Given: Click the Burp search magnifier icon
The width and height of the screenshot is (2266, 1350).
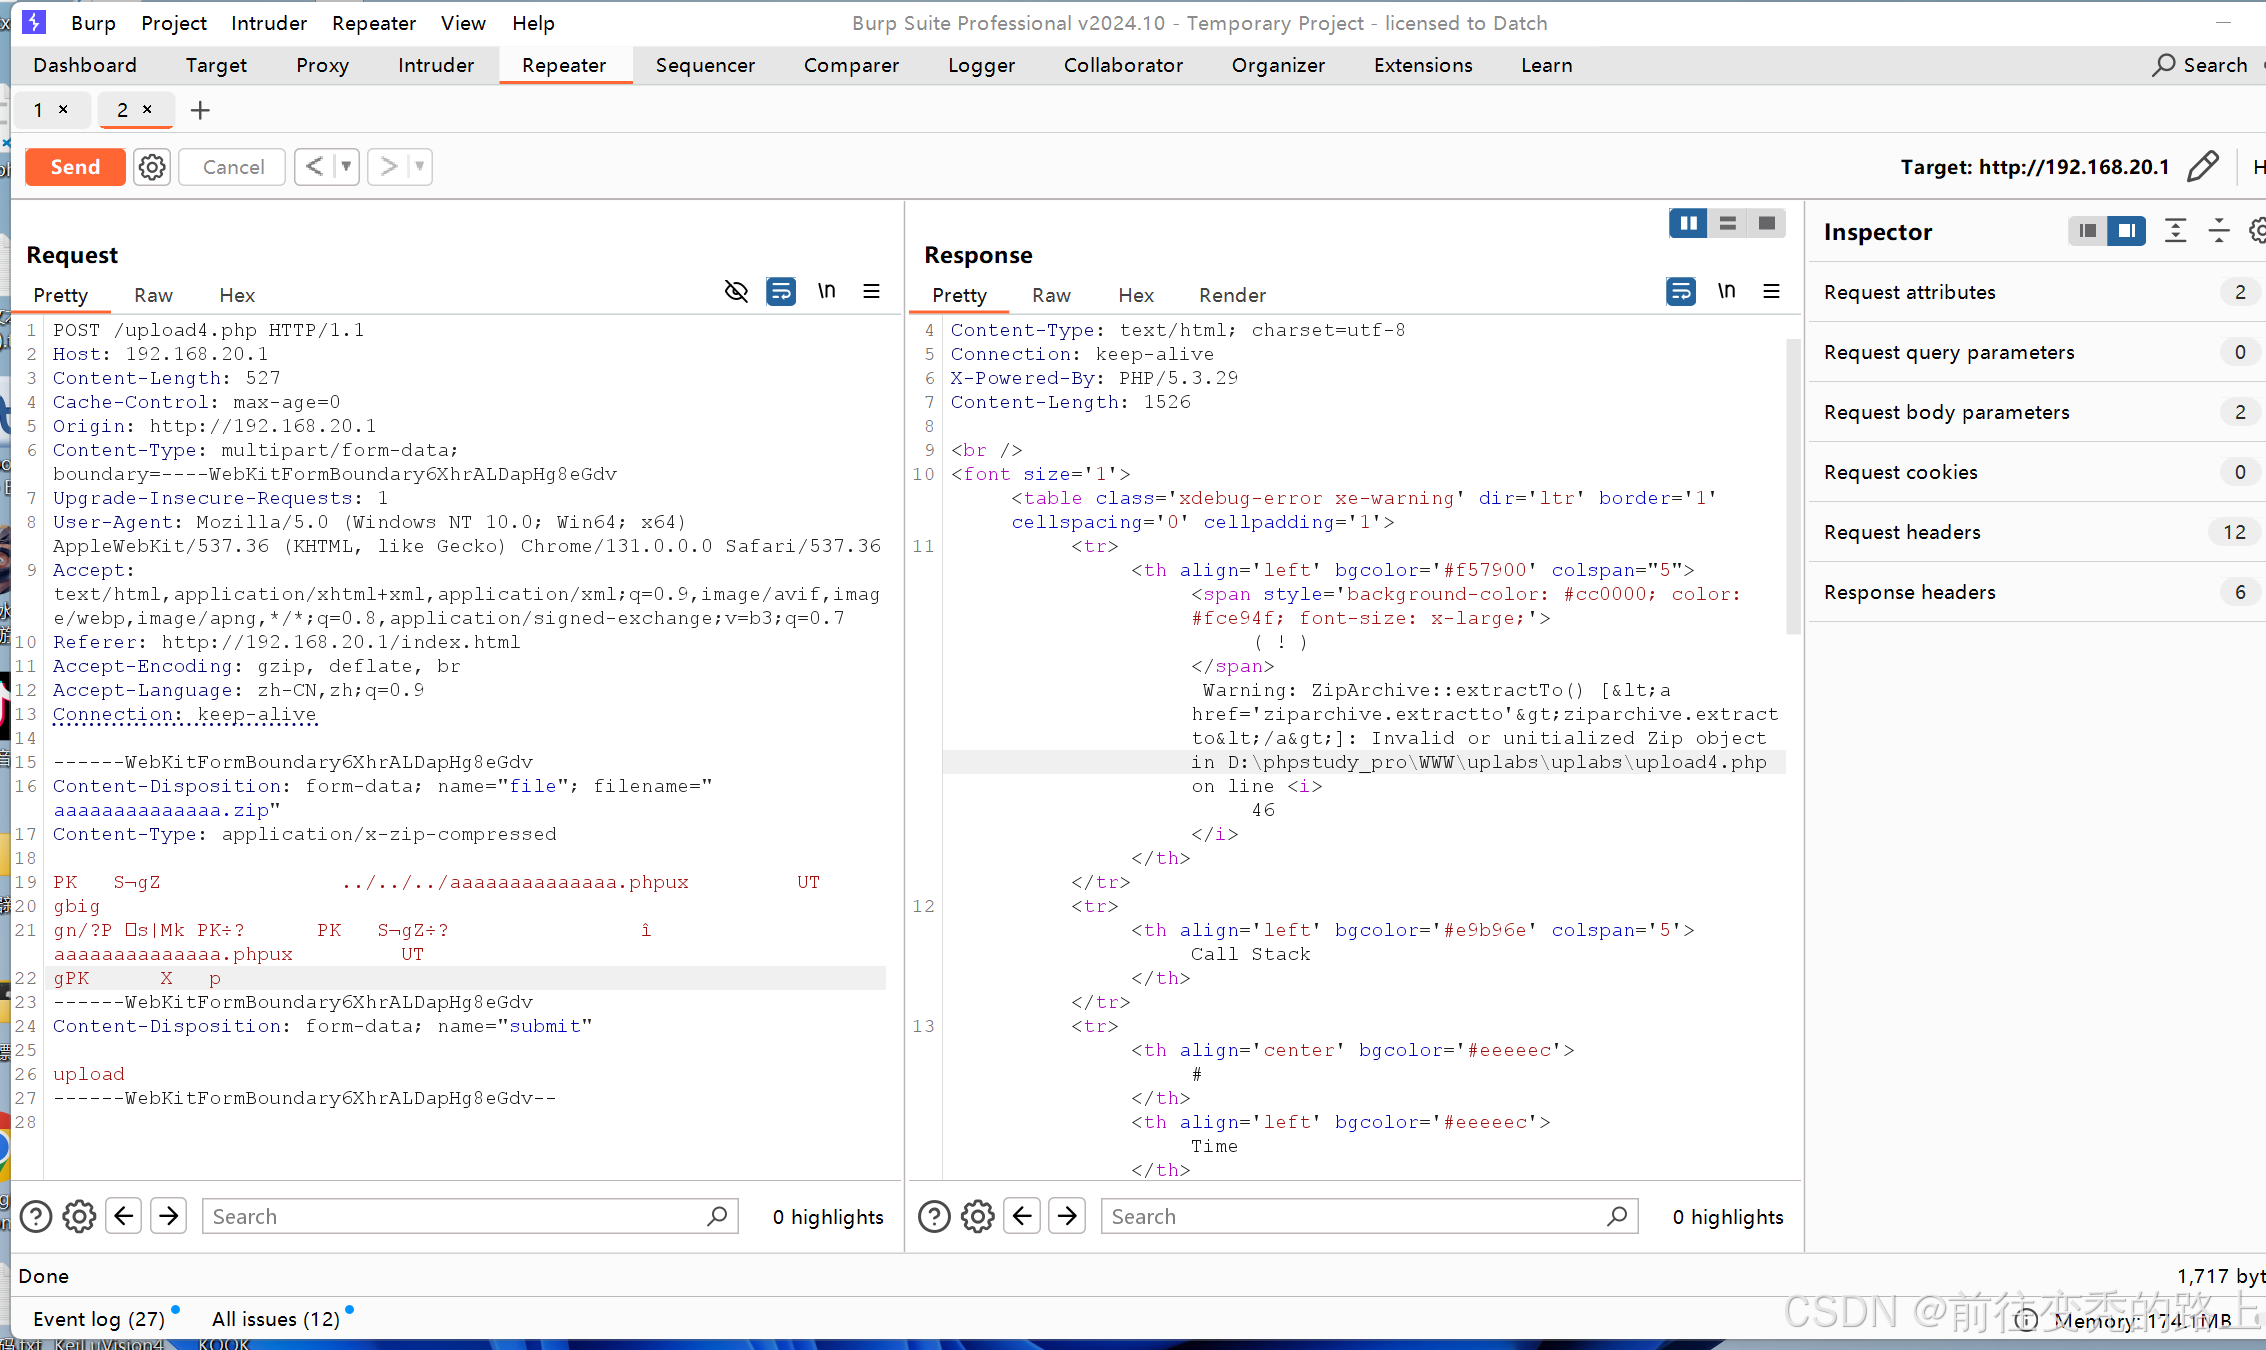Looking at the screenshot, I should point(2163,65).
